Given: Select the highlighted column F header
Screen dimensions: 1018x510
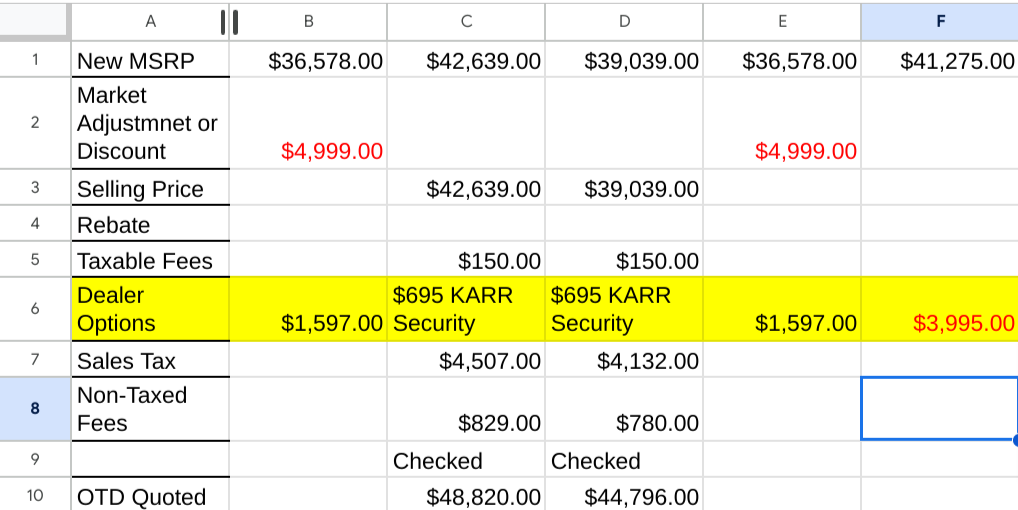Looking at the screenshot, I should (x=939, y=20).
